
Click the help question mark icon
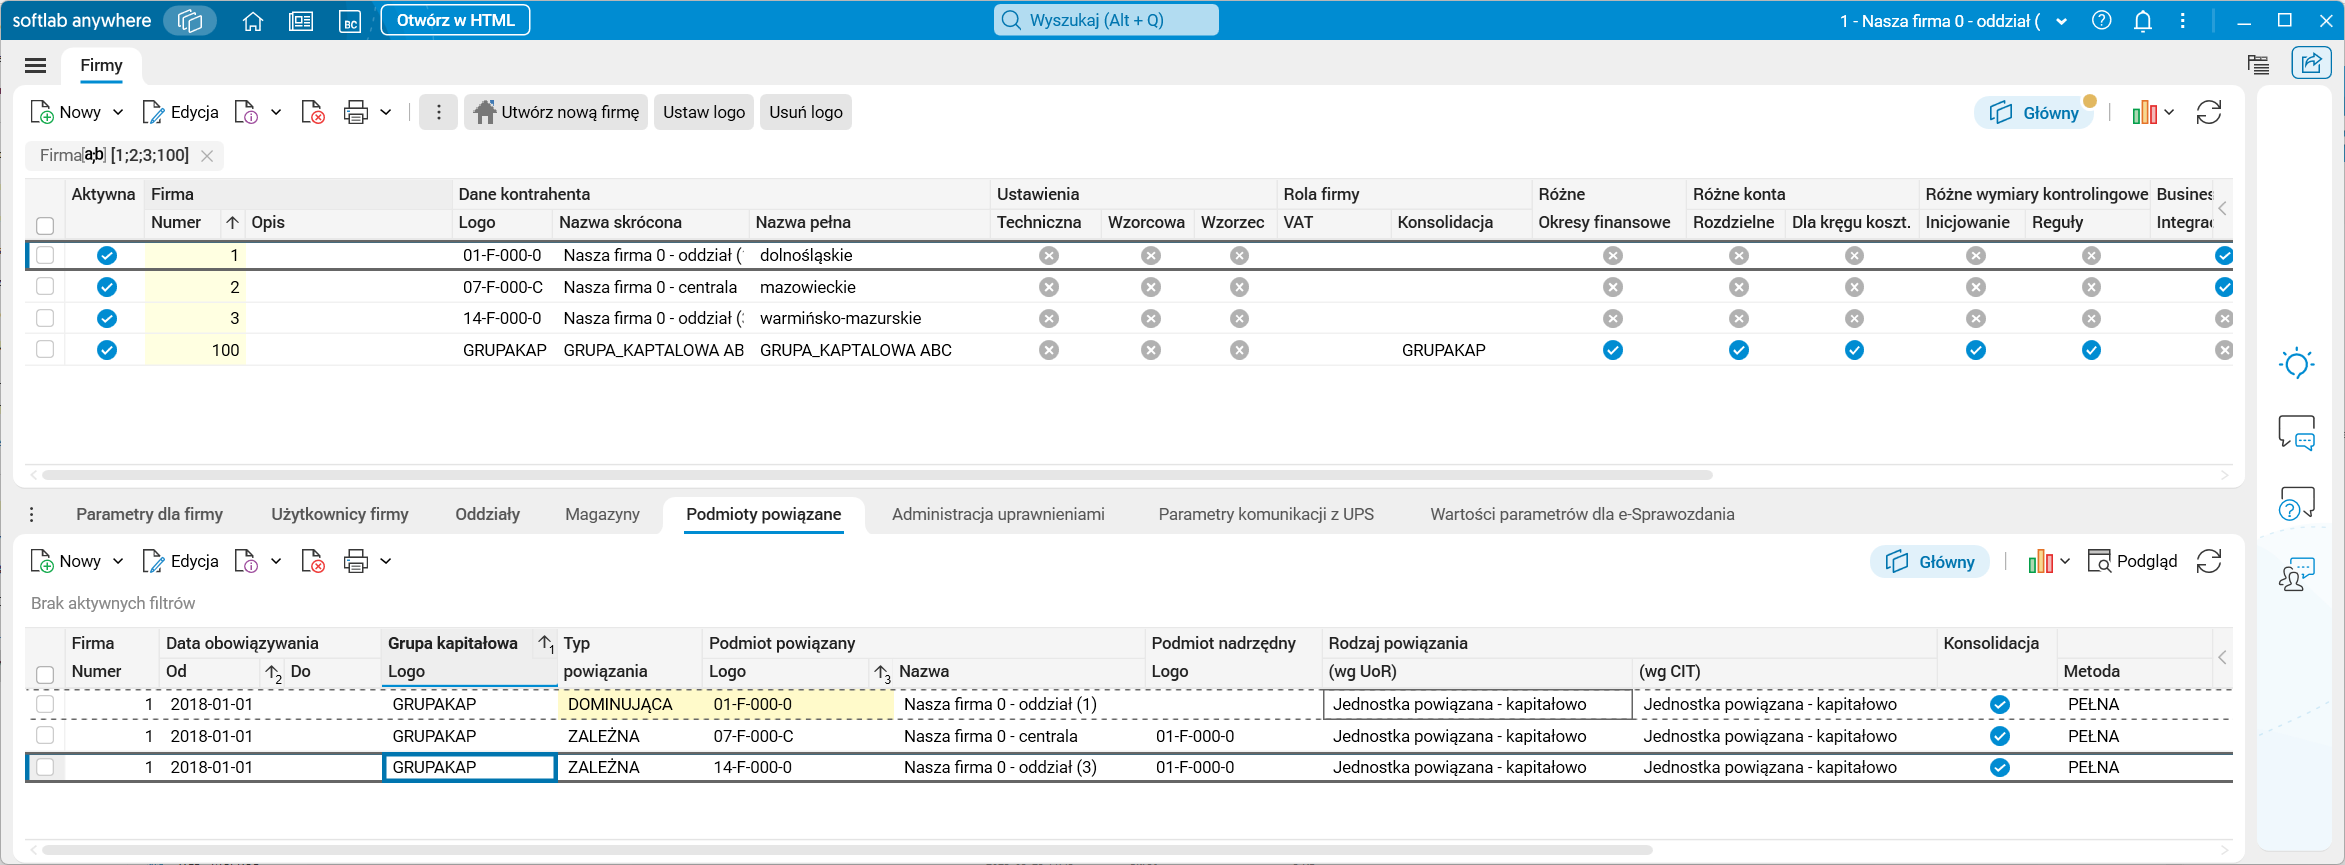pyautogui.click(x=2101, y=21)
